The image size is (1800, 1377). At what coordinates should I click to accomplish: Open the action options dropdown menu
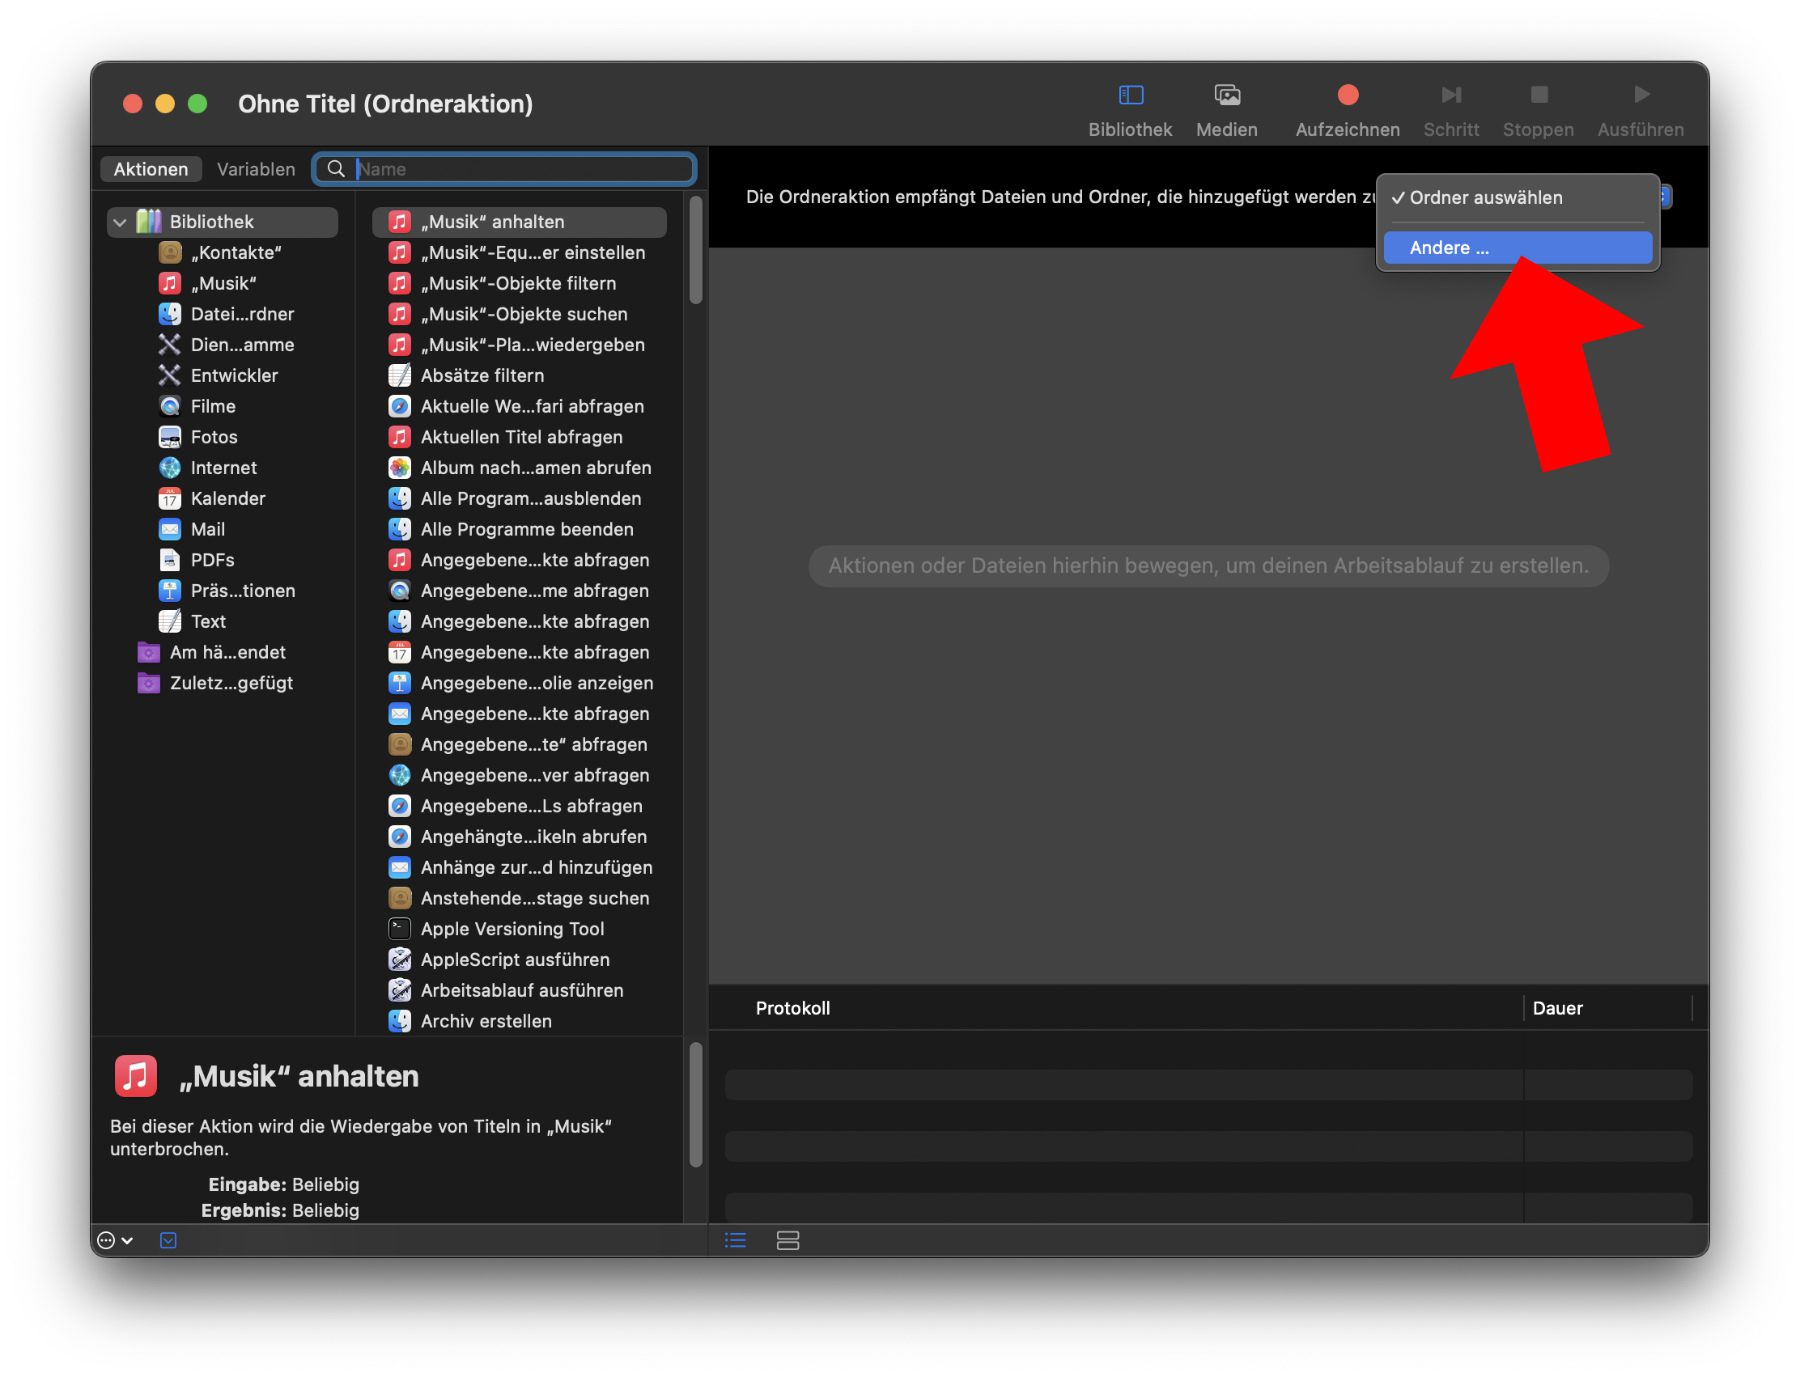tap(114, 1241)
